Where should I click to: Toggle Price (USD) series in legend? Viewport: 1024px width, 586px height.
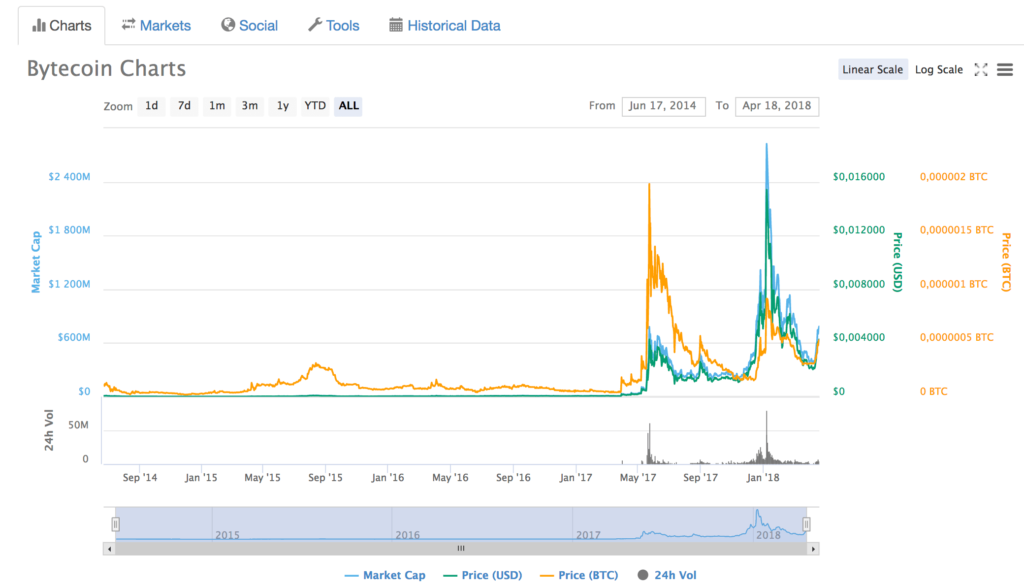(483, 576)
